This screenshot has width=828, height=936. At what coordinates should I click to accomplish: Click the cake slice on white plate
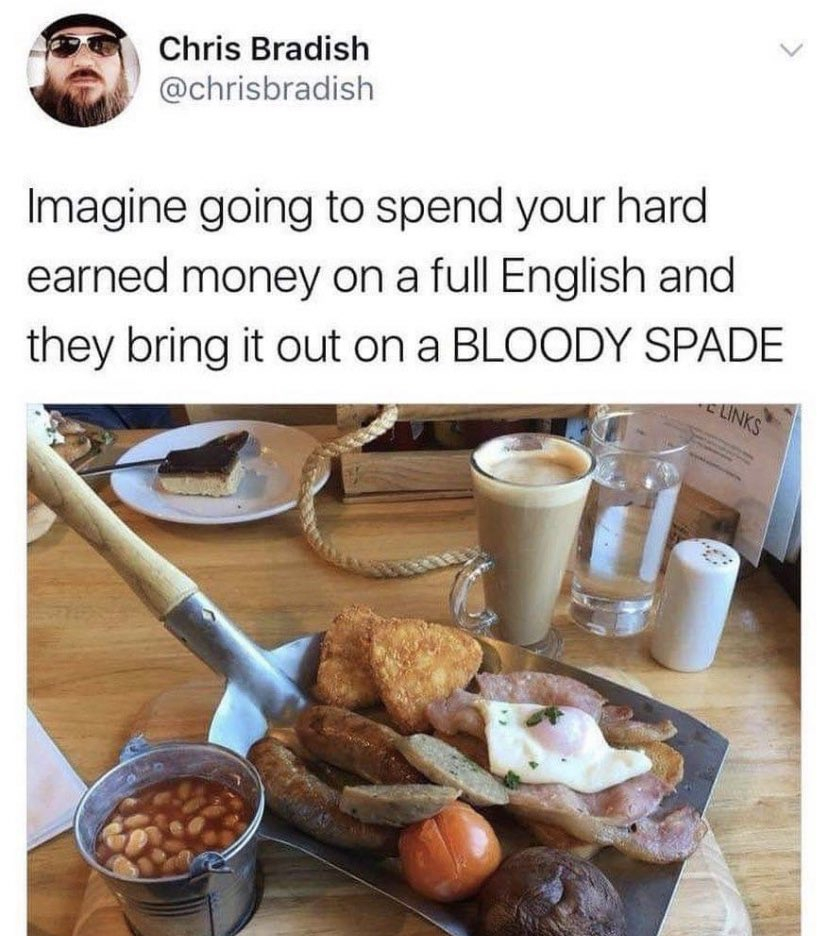pos(204,465)
